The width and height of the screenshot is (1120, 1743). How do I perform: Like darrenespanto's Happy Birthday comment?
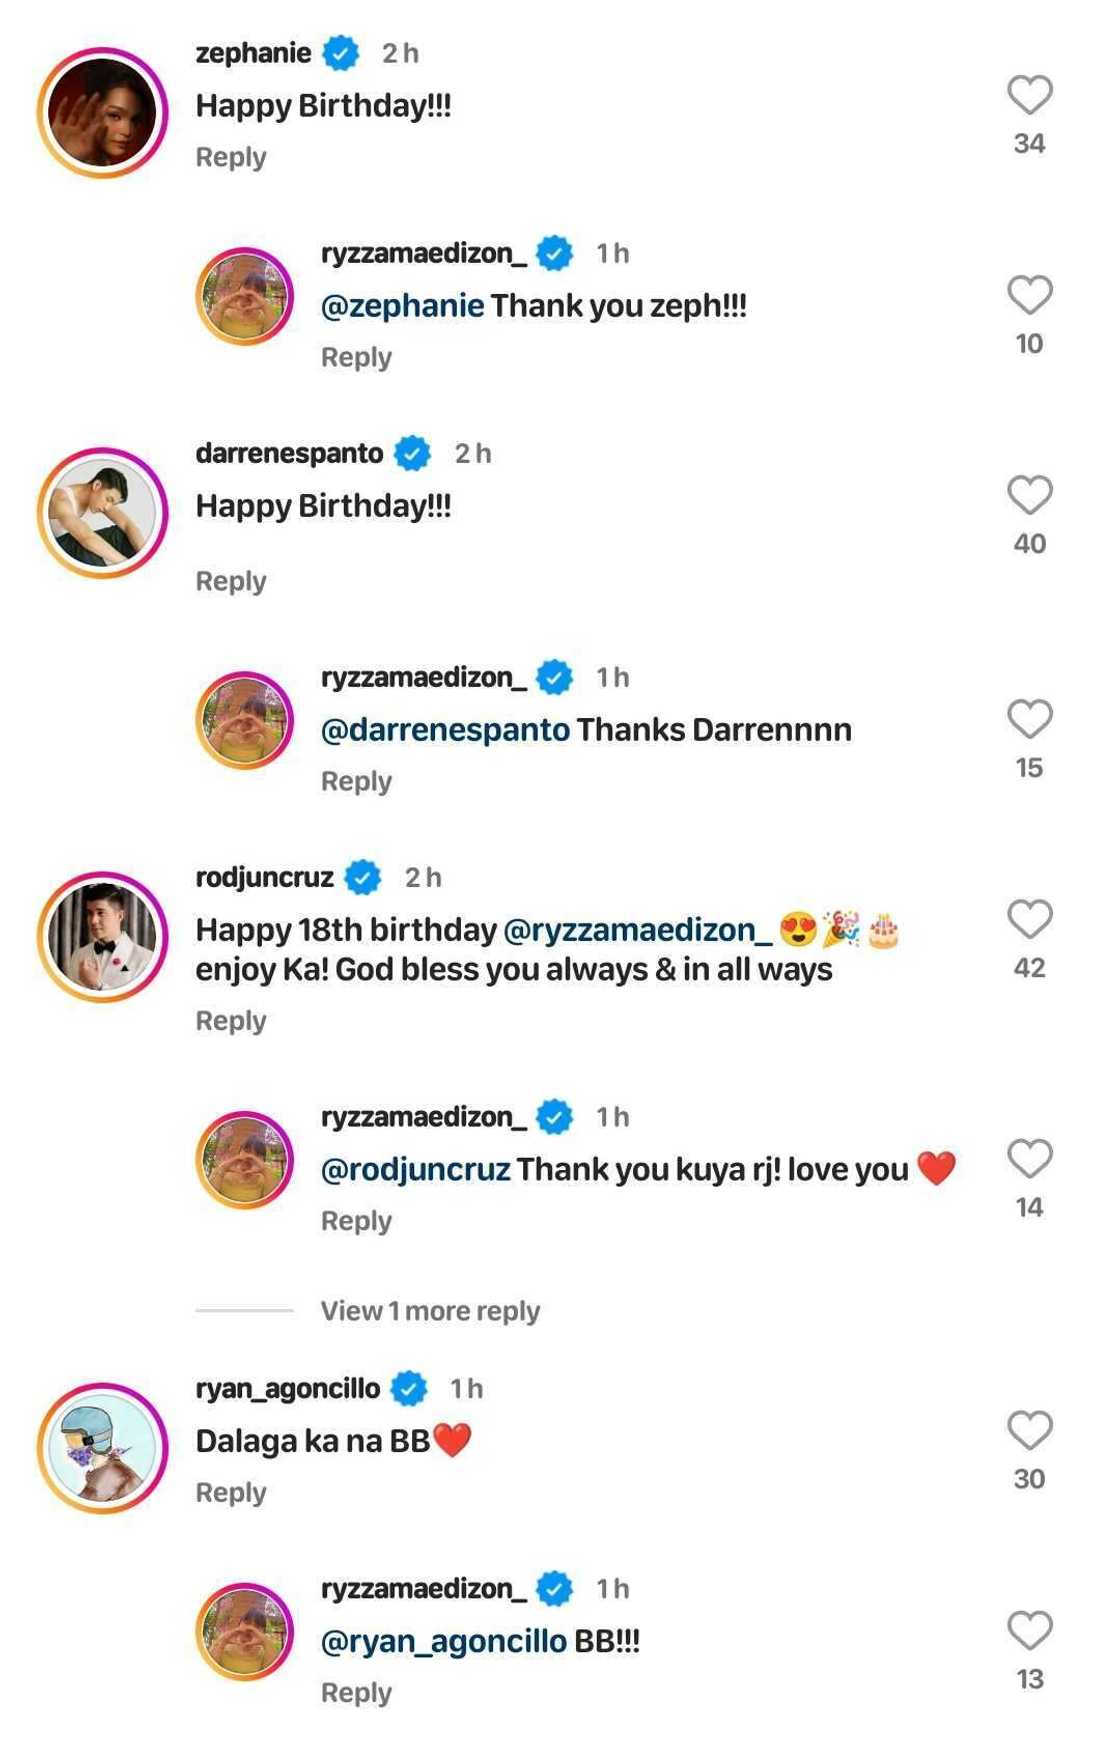(x=1029, y=496)
